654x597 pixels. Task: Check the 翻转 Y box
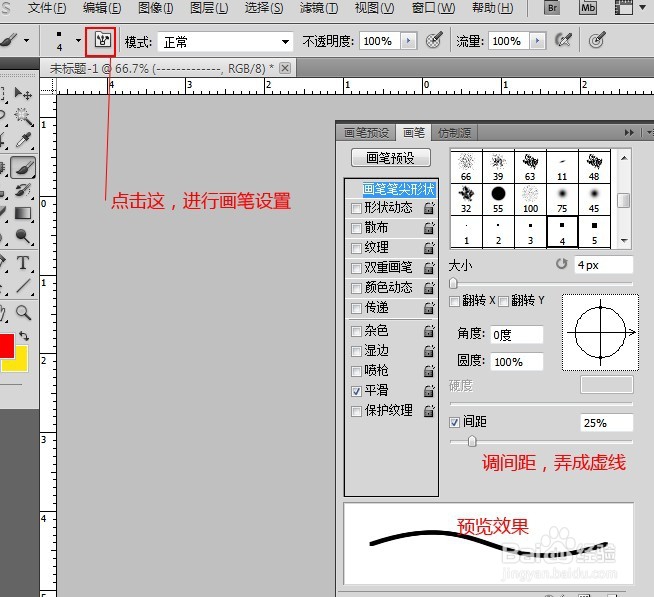pyautogui.click(x=503, y=301)
